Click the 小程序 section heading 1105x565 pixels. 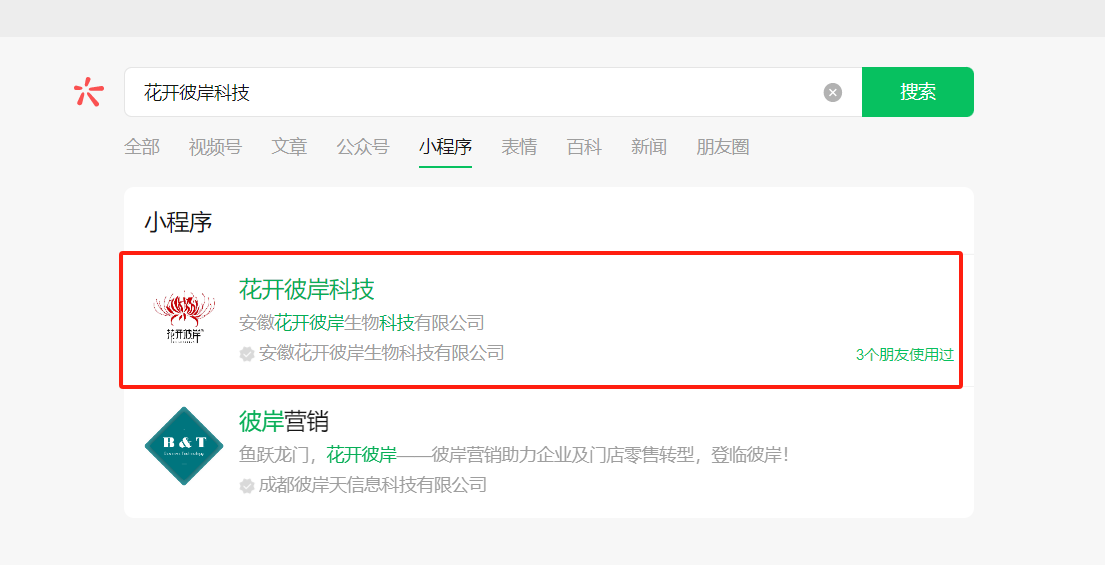178,223
